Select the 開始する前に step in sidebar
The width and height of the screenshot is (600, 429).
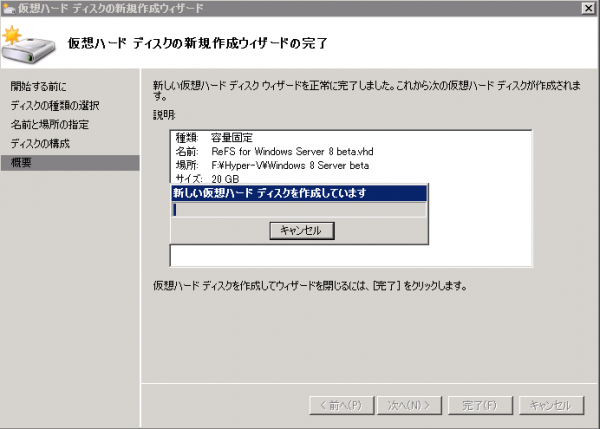(x=41, y=87)
